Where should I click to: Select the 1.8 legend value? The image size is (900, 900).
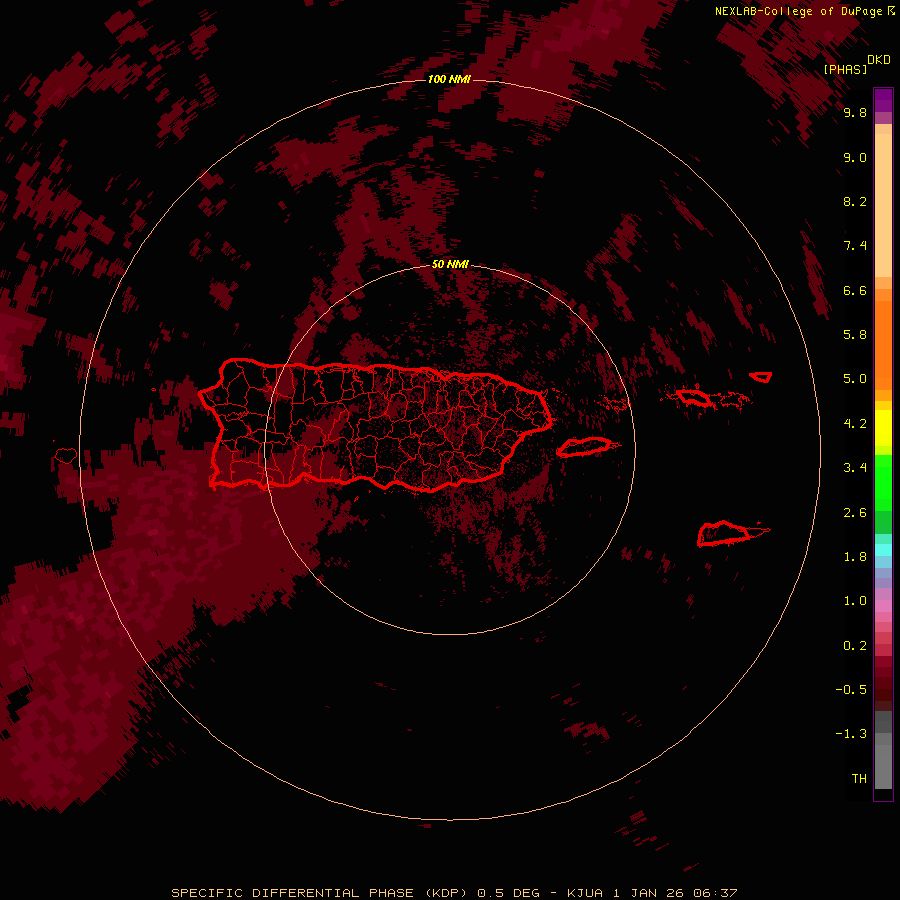855,556
